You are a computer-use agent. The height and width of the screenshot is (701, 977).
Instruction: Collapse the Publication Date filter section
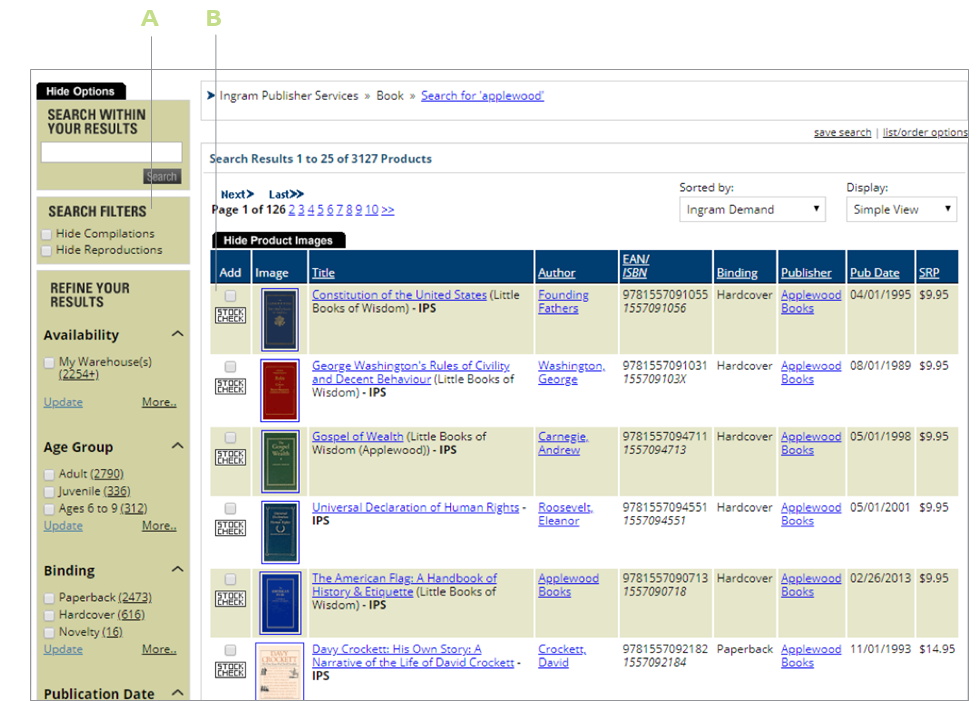click(x=178, y=692)
